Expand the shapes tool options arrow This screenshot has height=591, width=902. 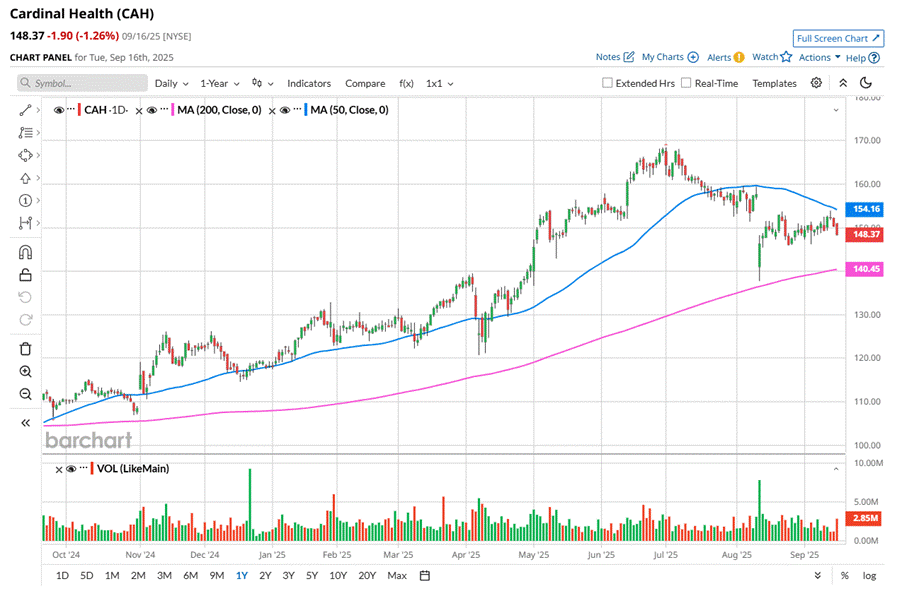tap(38, 155)
